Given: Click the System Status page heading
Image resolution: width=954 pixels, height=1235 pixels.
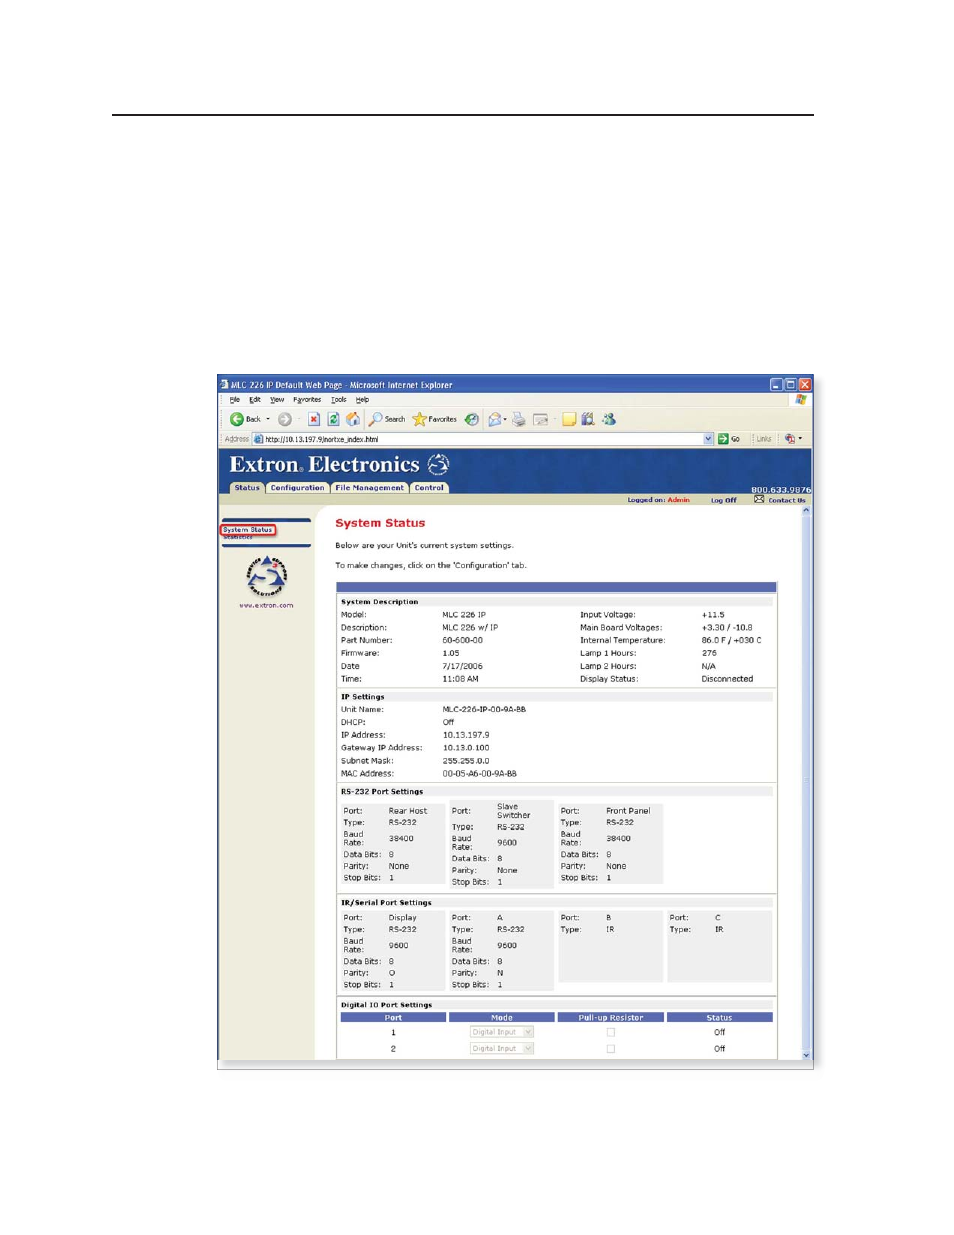Looking at the screenshot, I should tap(380, 523).
